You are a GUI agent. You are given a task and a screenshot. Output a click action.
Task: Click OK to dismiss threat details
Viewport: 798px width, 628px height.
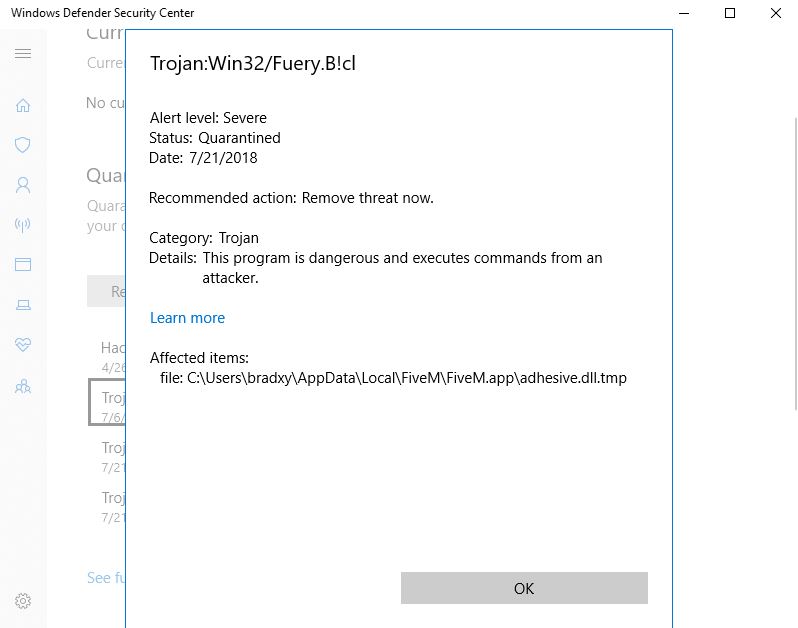524,588
